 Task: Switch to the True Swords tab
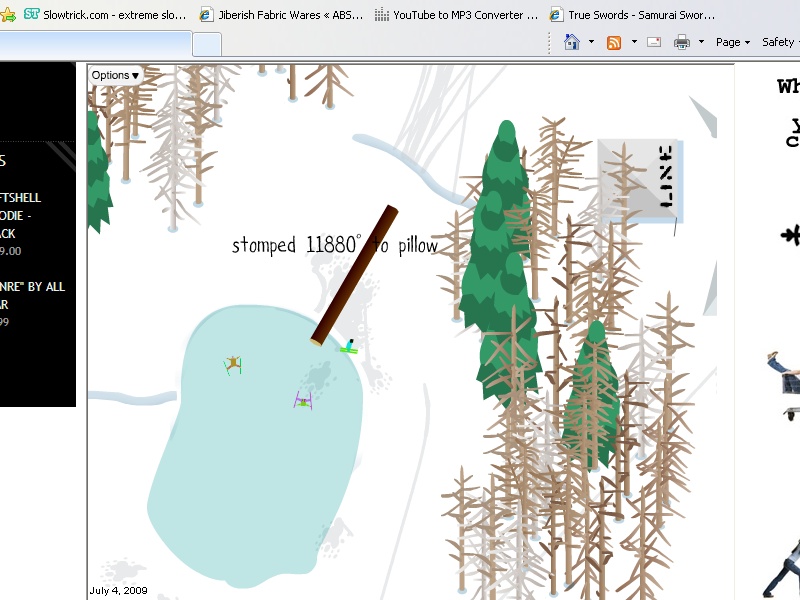[632, 15]
